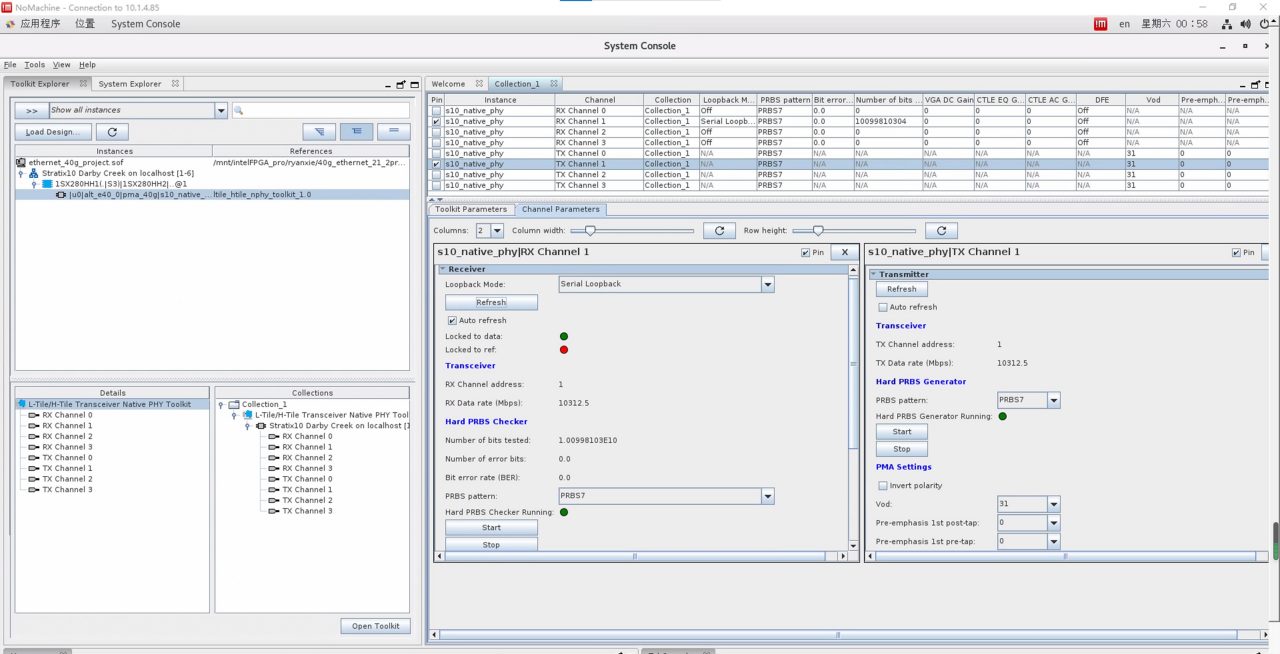Click the >> button in Toolkit Explorer filter
1280x654 pixels.
31,111
